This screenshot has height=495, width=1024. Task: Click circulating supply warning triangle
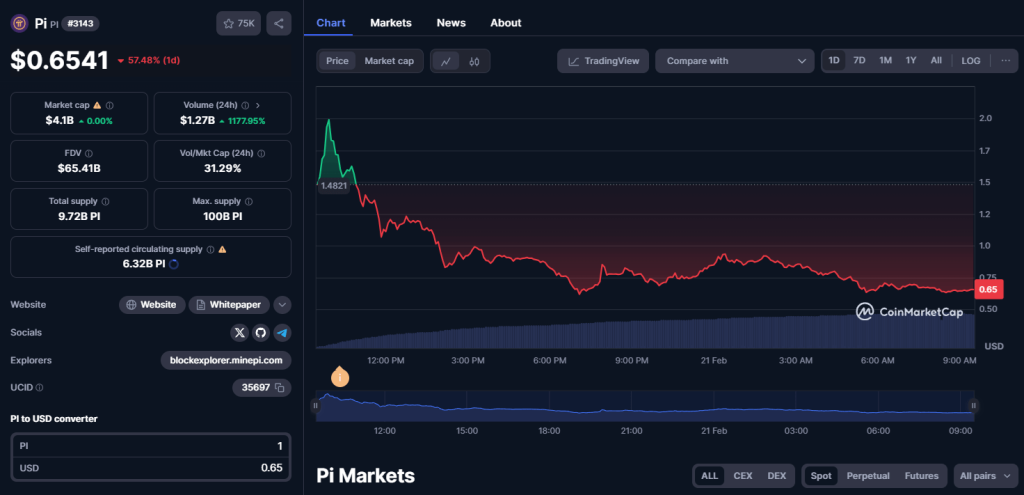coord(222,249)
